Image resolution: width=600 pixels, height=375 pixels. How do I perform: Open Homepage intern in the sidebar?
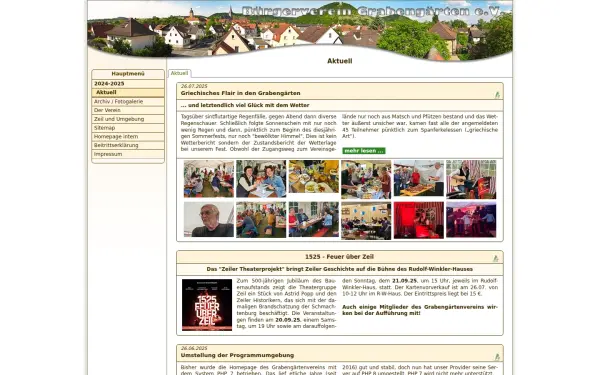128,137
